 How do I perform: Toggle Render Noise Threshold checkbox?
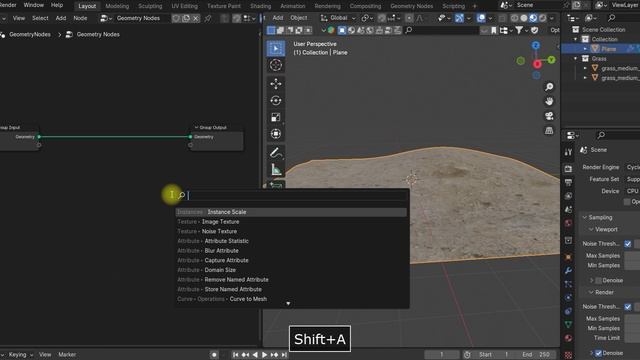coord(628,307)
